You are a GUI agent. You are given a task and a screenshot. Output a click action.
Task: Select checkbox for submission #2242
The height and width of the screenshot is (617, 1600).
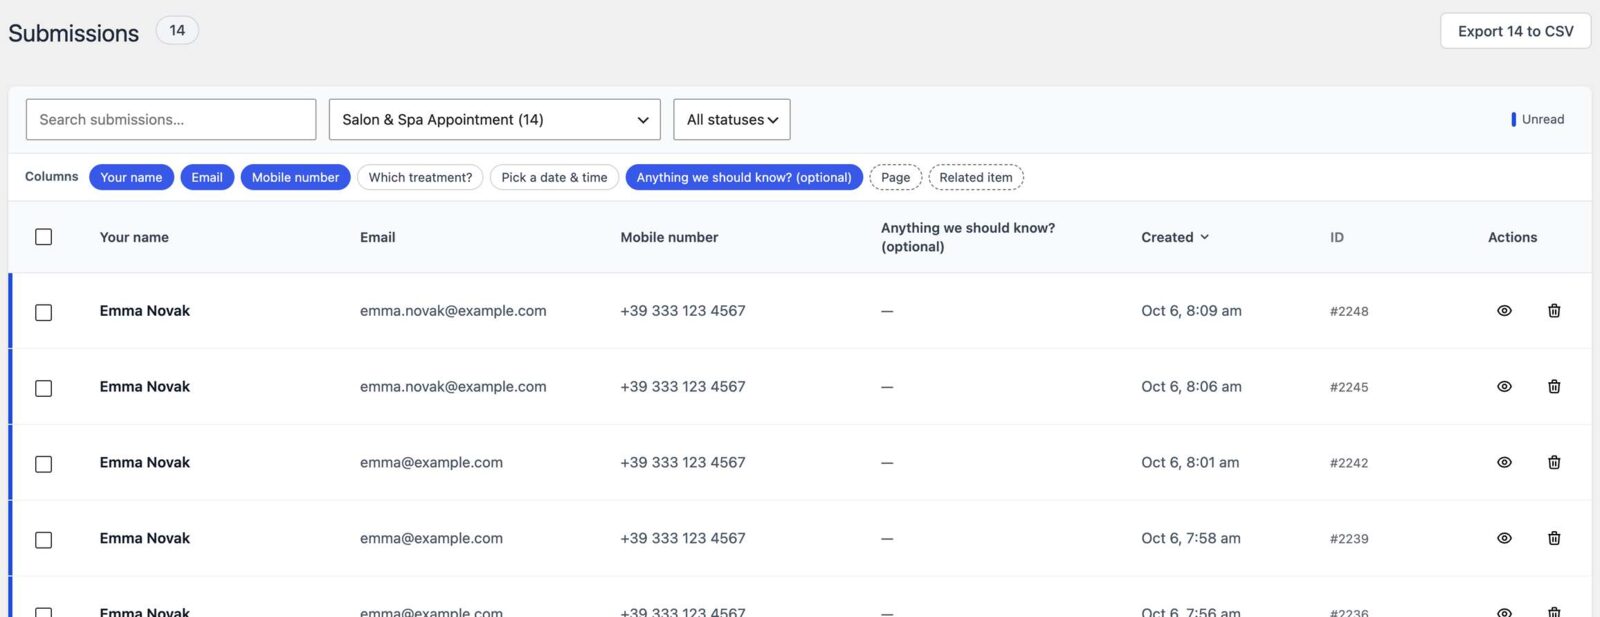click(x=44, y=465)
